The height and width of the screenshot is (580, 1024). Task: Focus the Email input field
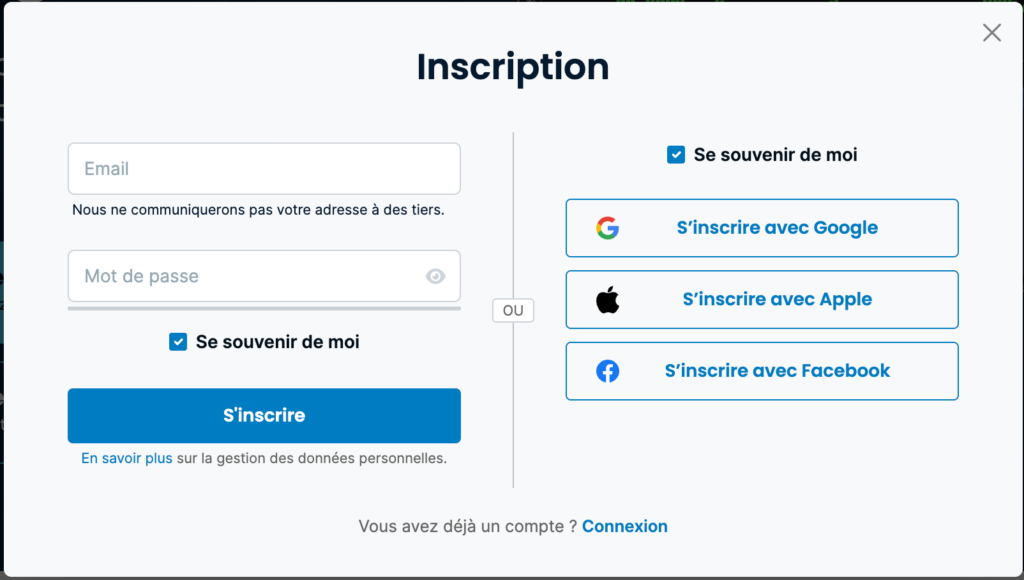tap(264, 169)
